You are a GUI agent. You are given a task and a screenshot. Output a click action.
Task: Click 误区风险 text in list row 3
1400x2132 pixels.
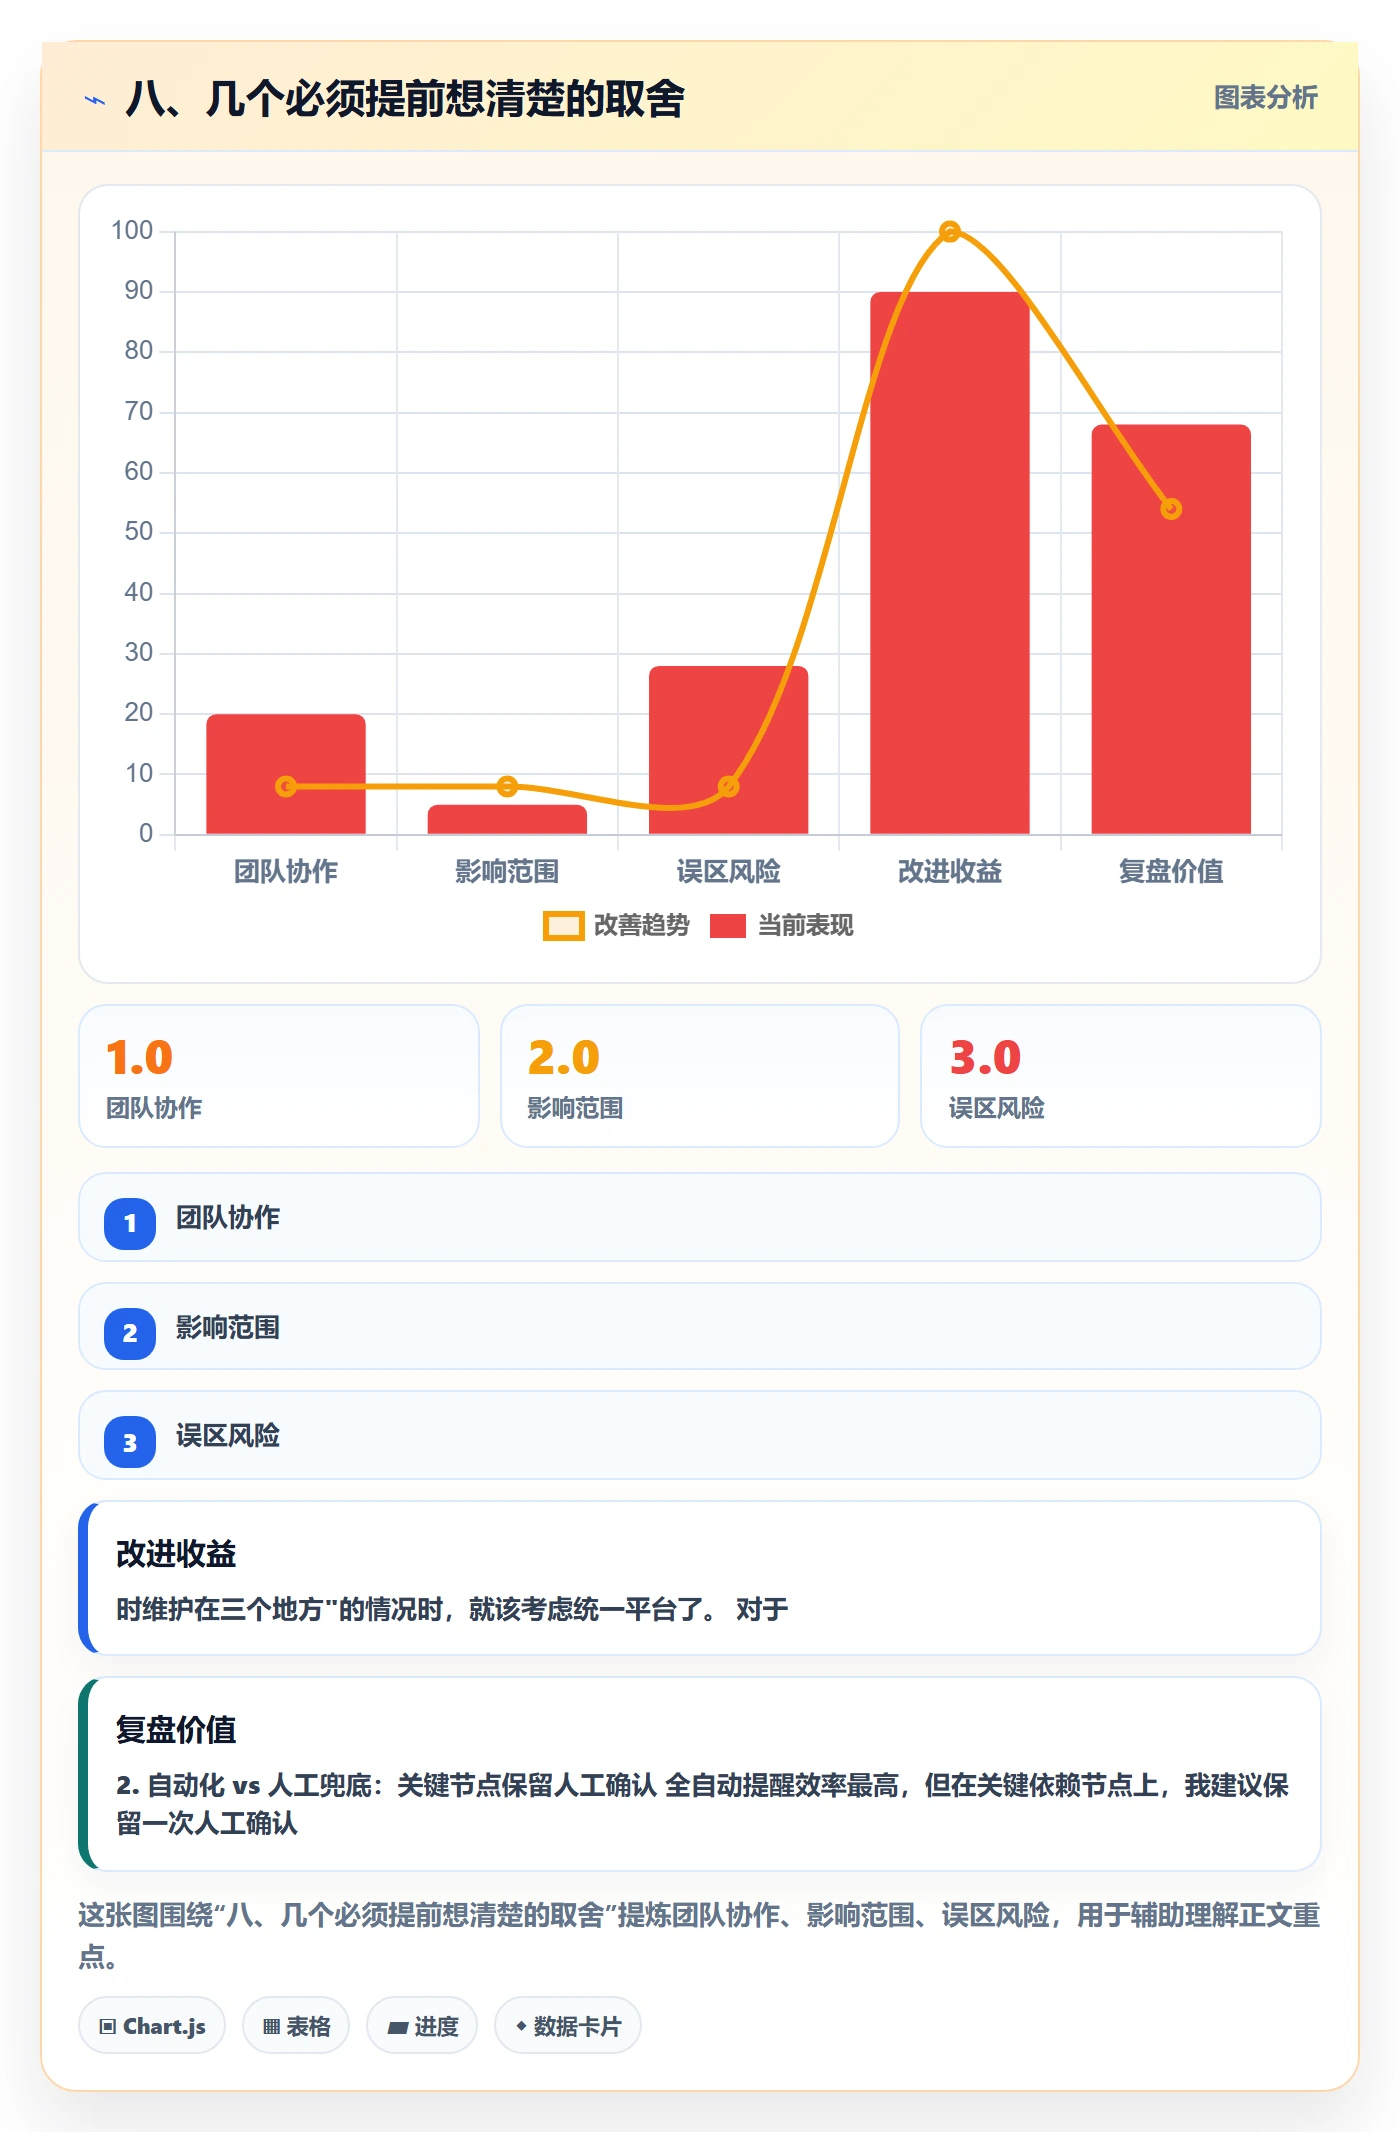[228, 1435]
